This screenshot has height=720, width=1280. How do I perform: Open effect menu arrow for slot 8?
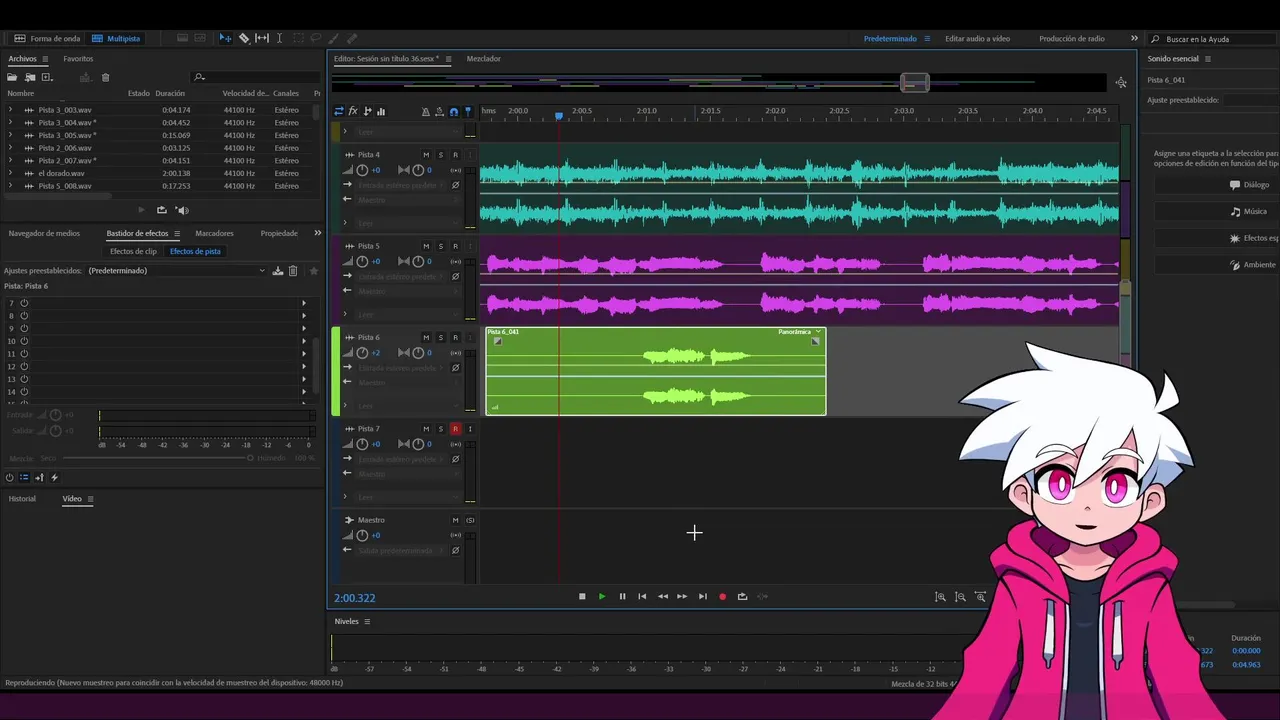click(x=304, y=316)
